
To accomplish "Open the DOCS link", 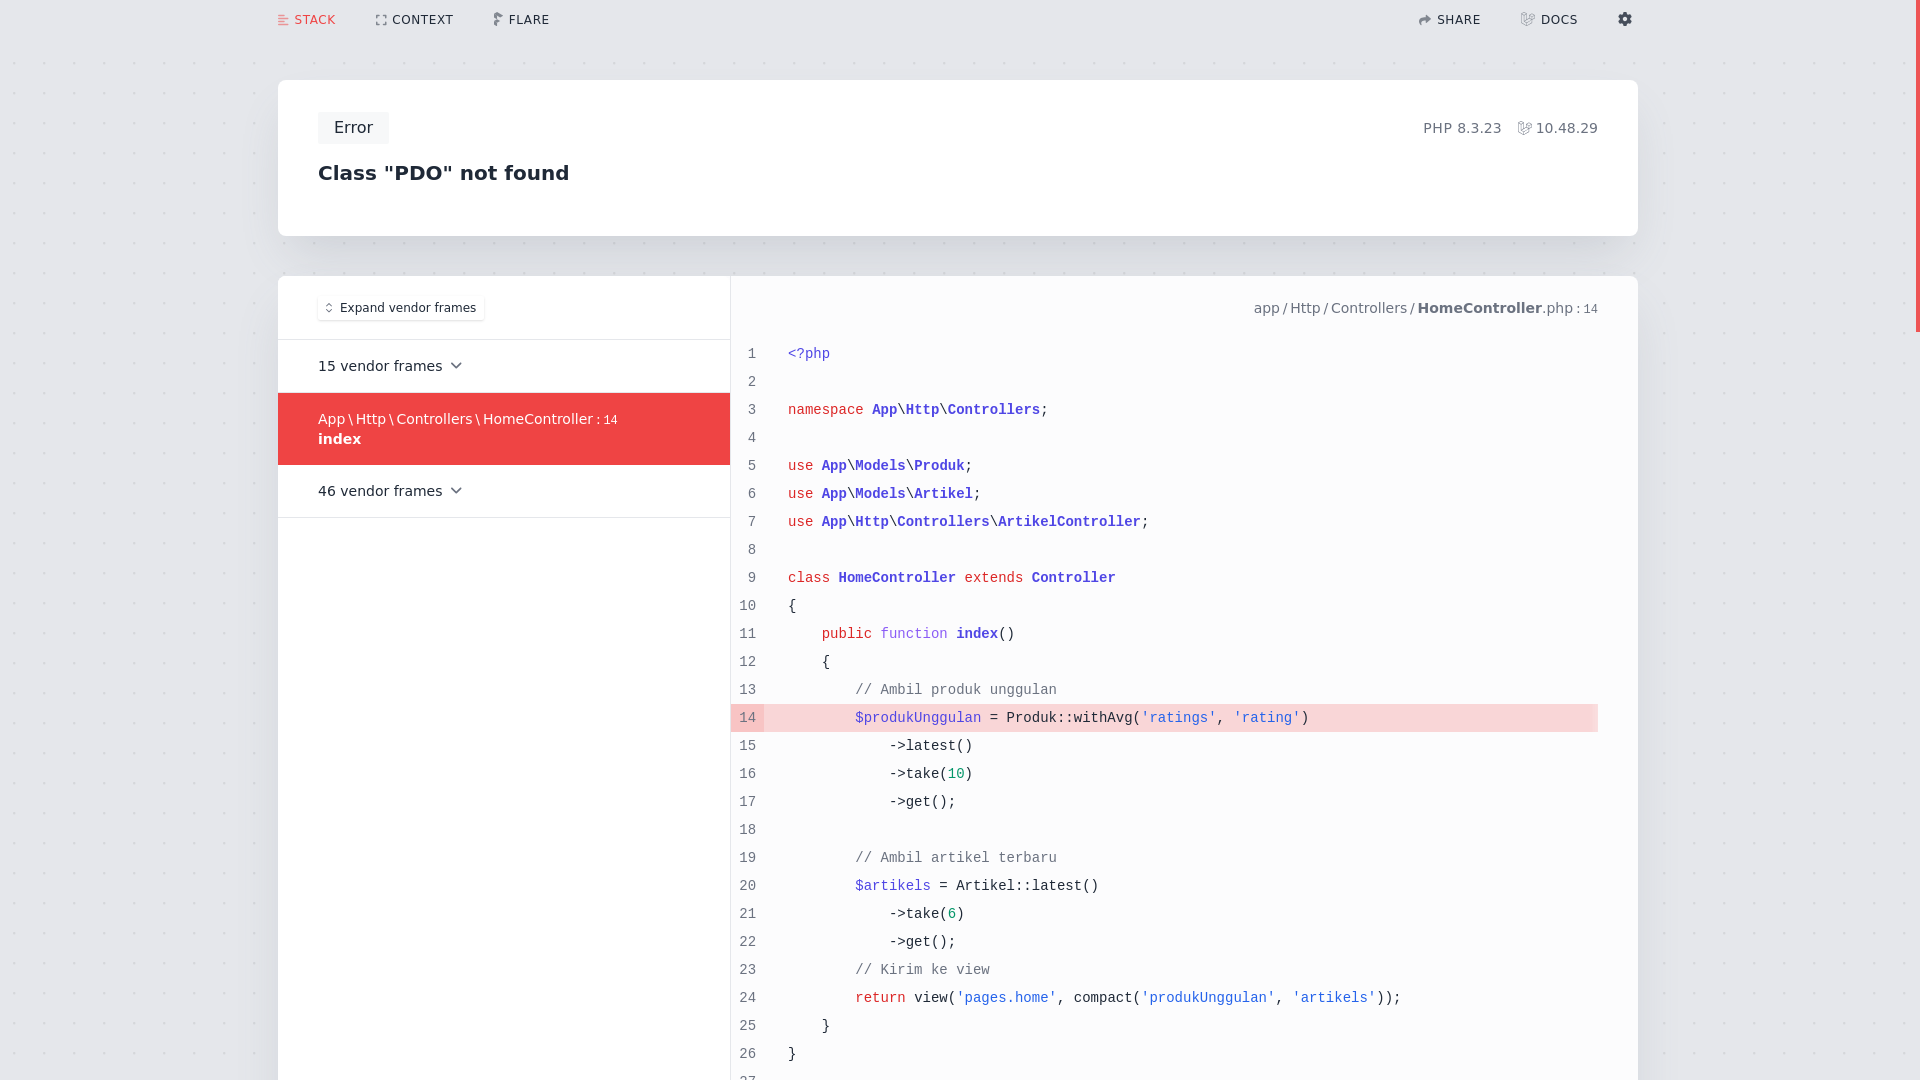I will tap(1549, 20).
